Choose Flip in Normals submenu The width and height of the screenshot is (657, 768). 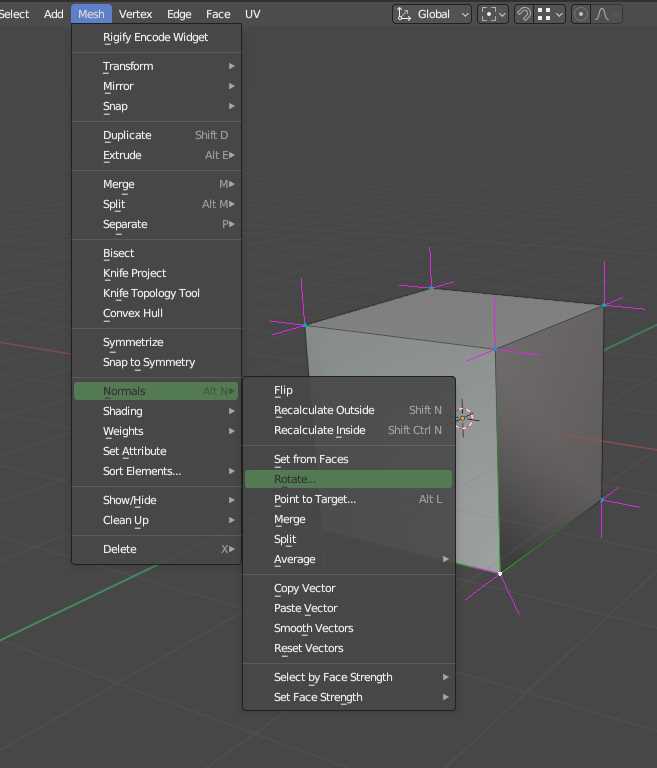[349, 390]
